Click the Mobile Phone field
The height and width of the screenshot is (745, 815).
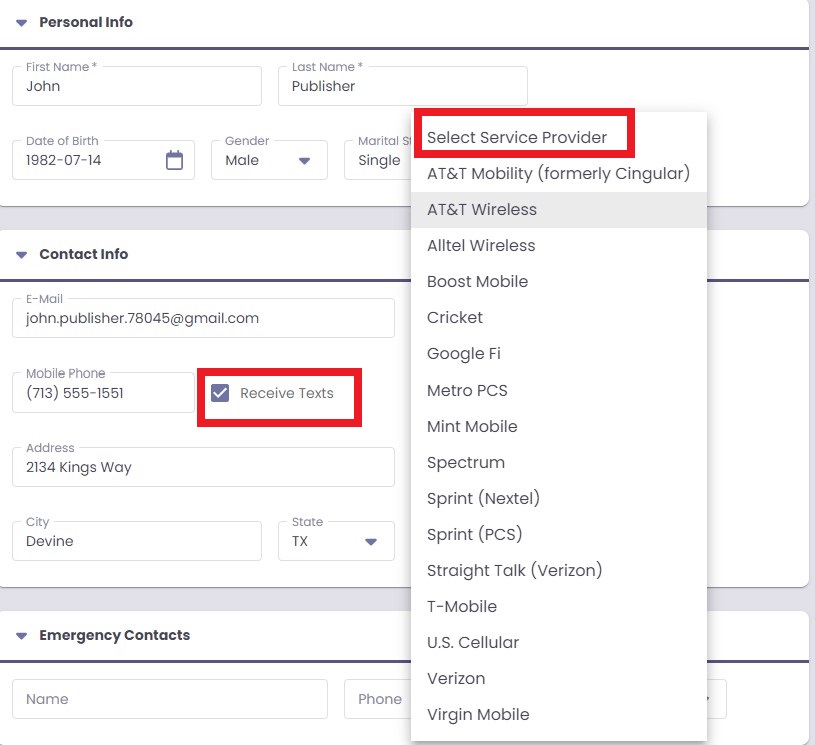(103, 393)
